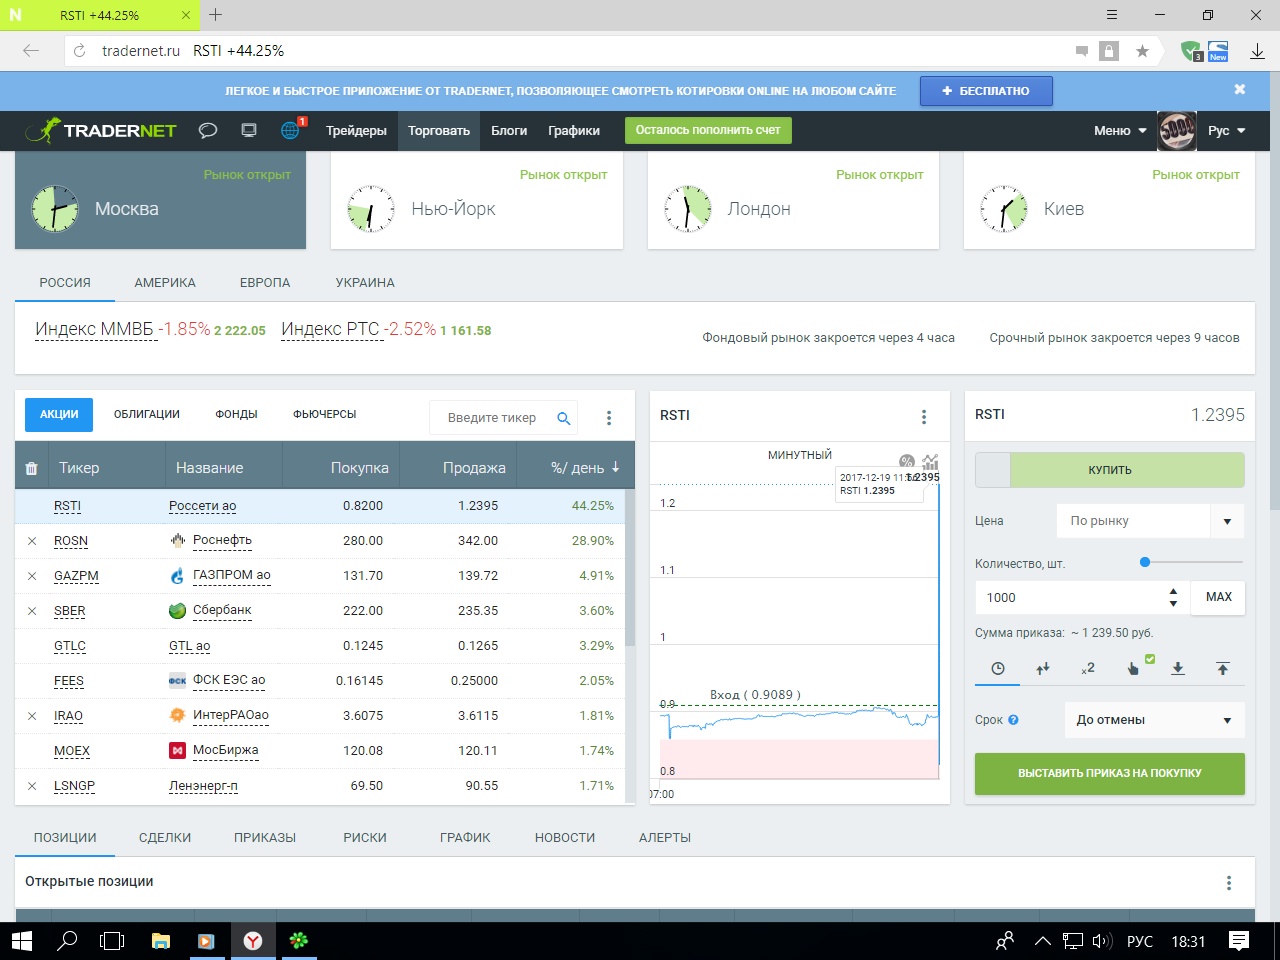1280x960 pixels.
Task: Open the three-dot menu of the RSTI chart
Action: (924, 416)
